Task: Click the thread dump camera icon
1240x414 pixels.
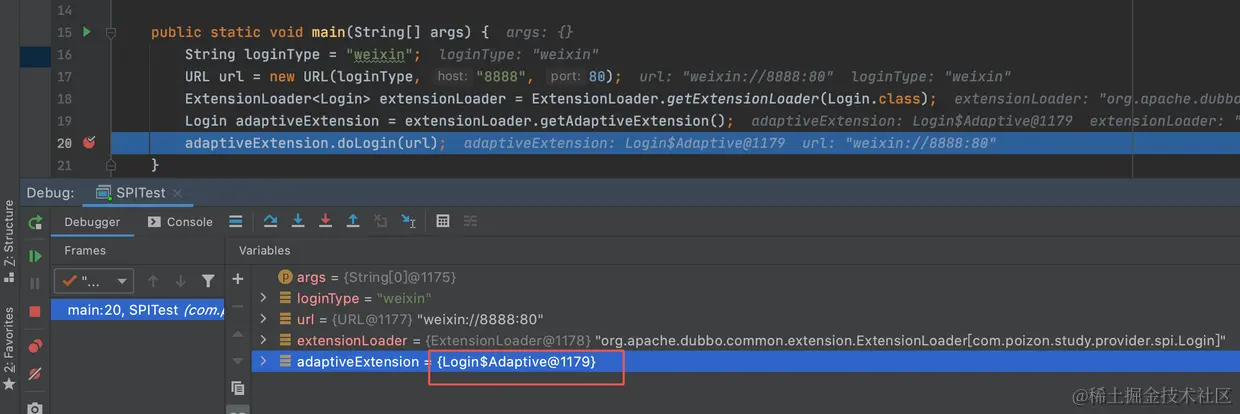Action: click(35, 407)
